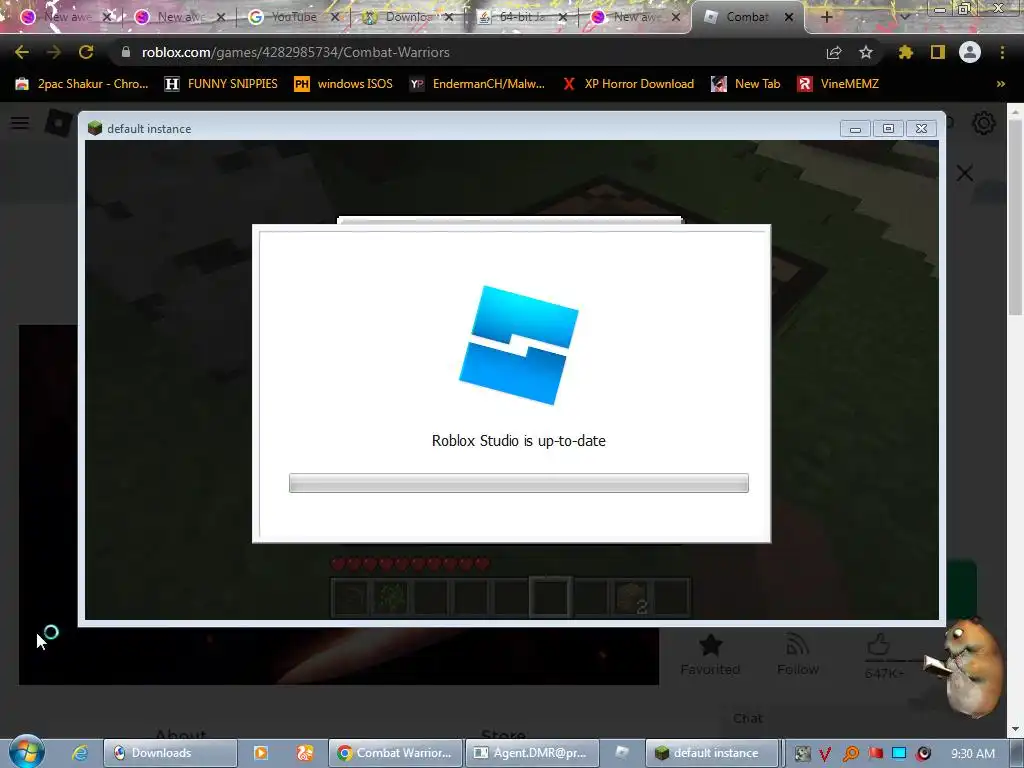Click the Roblox Studio progress bar
Image resolution: width=1024 pixels, height=768 pixels.
[519, 483]
